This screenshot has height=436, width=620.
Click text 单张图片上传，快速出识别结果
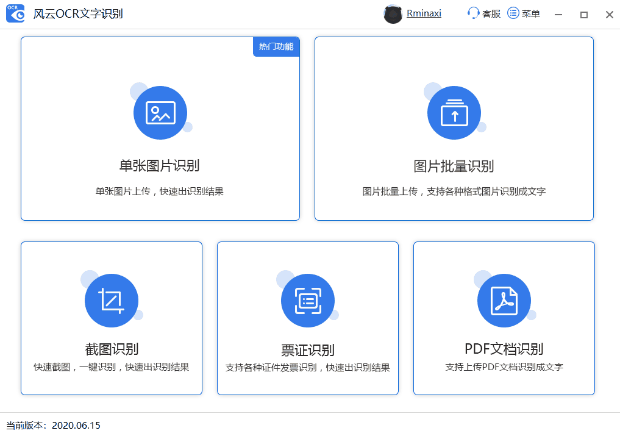pos(159,191)
